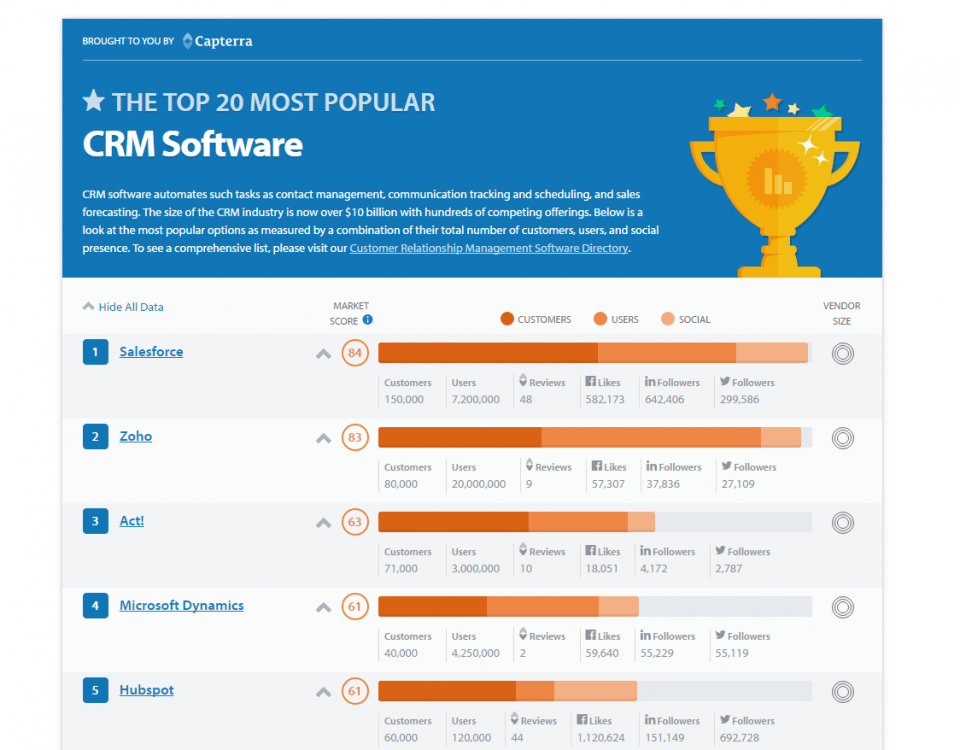Click Hubspot Twitter Followers icon

(x=725, y=719)
